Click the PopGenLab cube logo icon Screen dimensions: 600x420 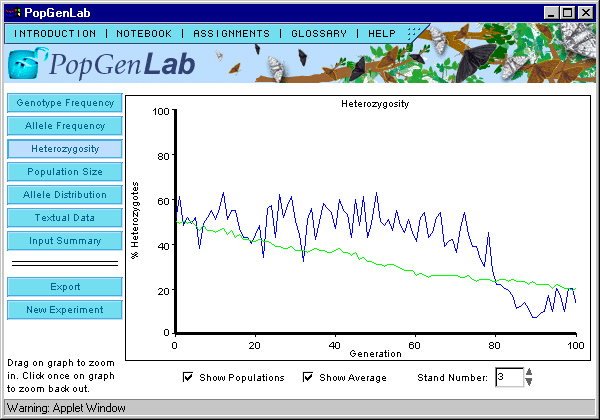point(24,64)
